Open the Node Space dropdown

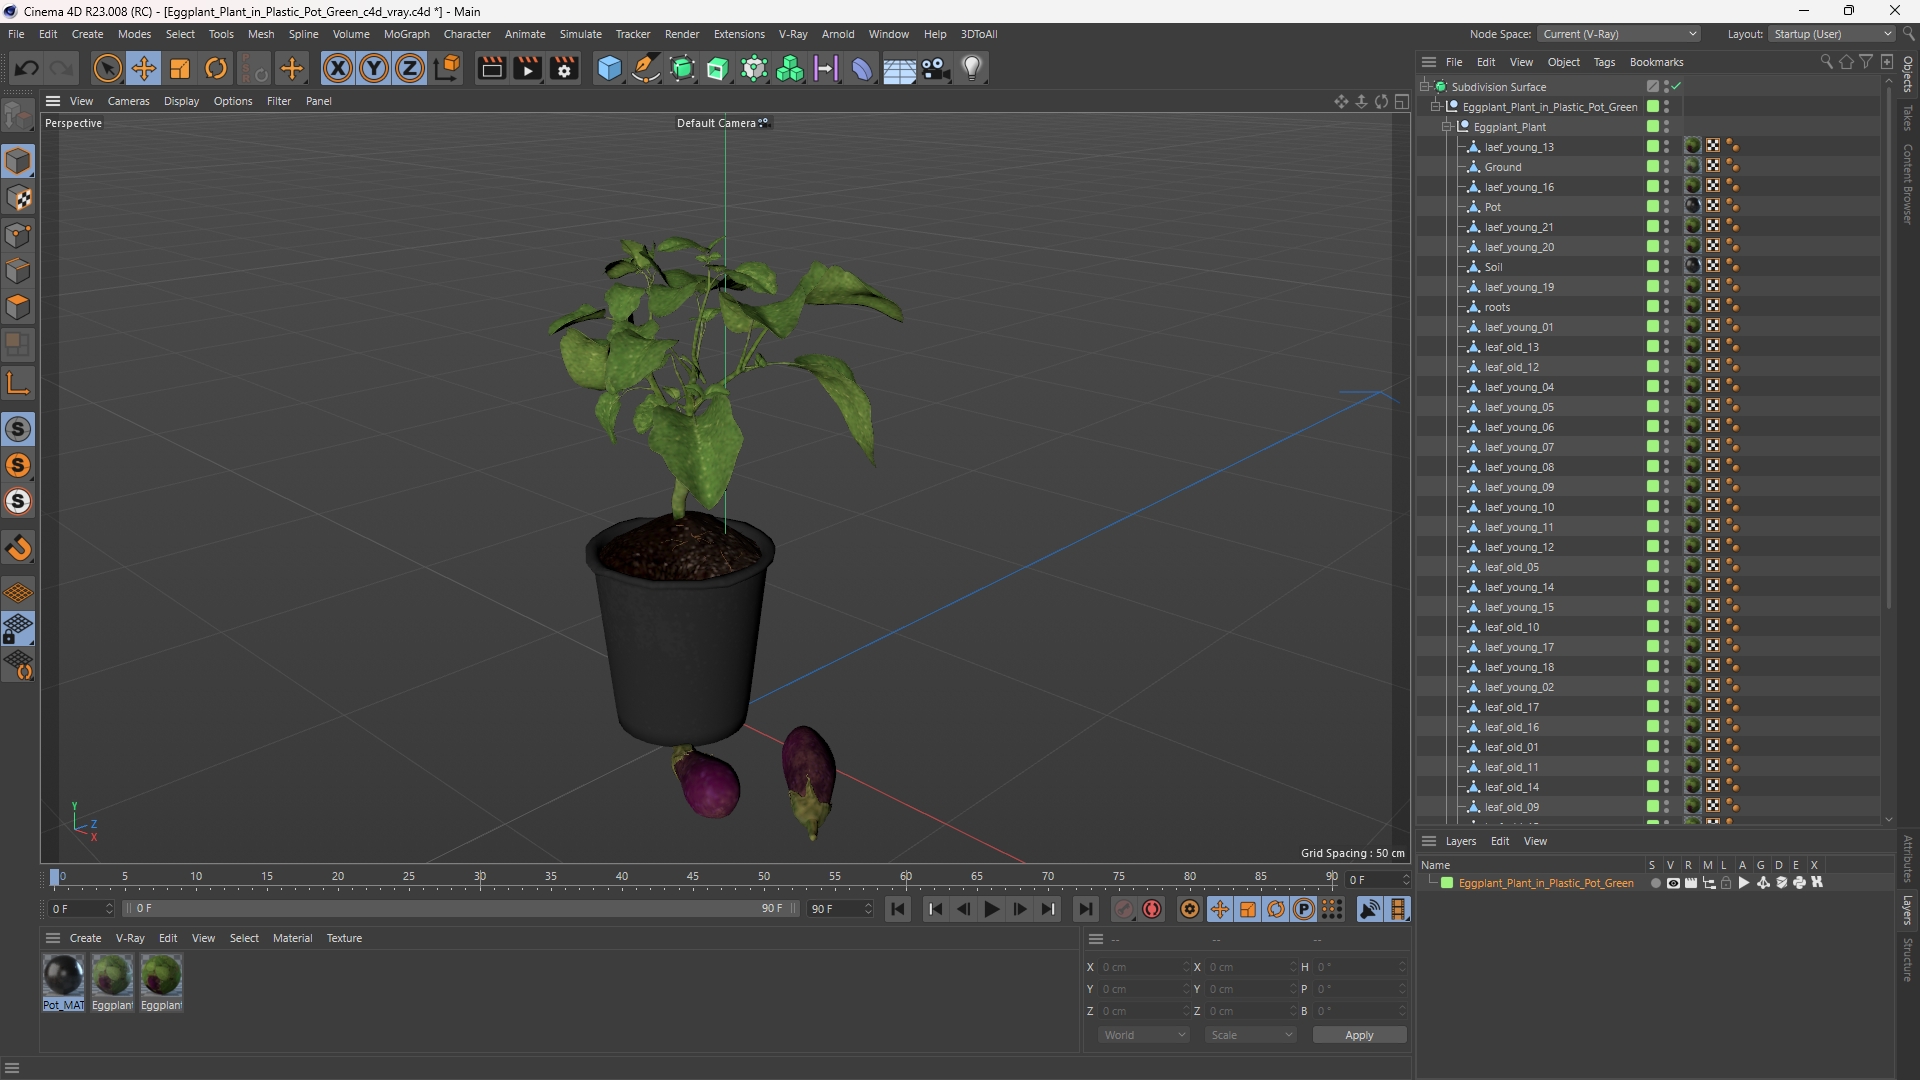click(x=1618, y=34)
